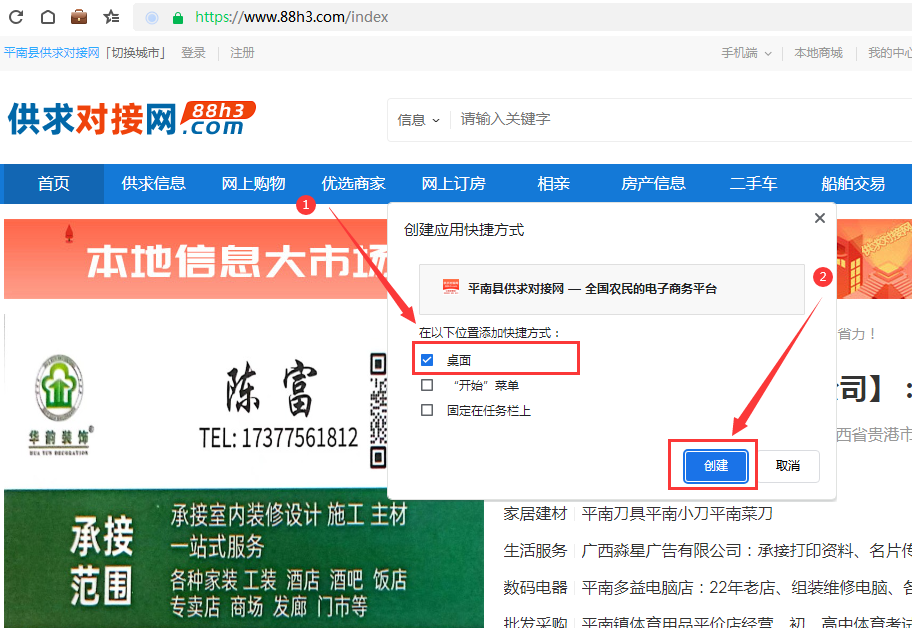This screenshot has width=912, height=628.
Task: Click the browser home icon
Action: (x=47, y=17)
